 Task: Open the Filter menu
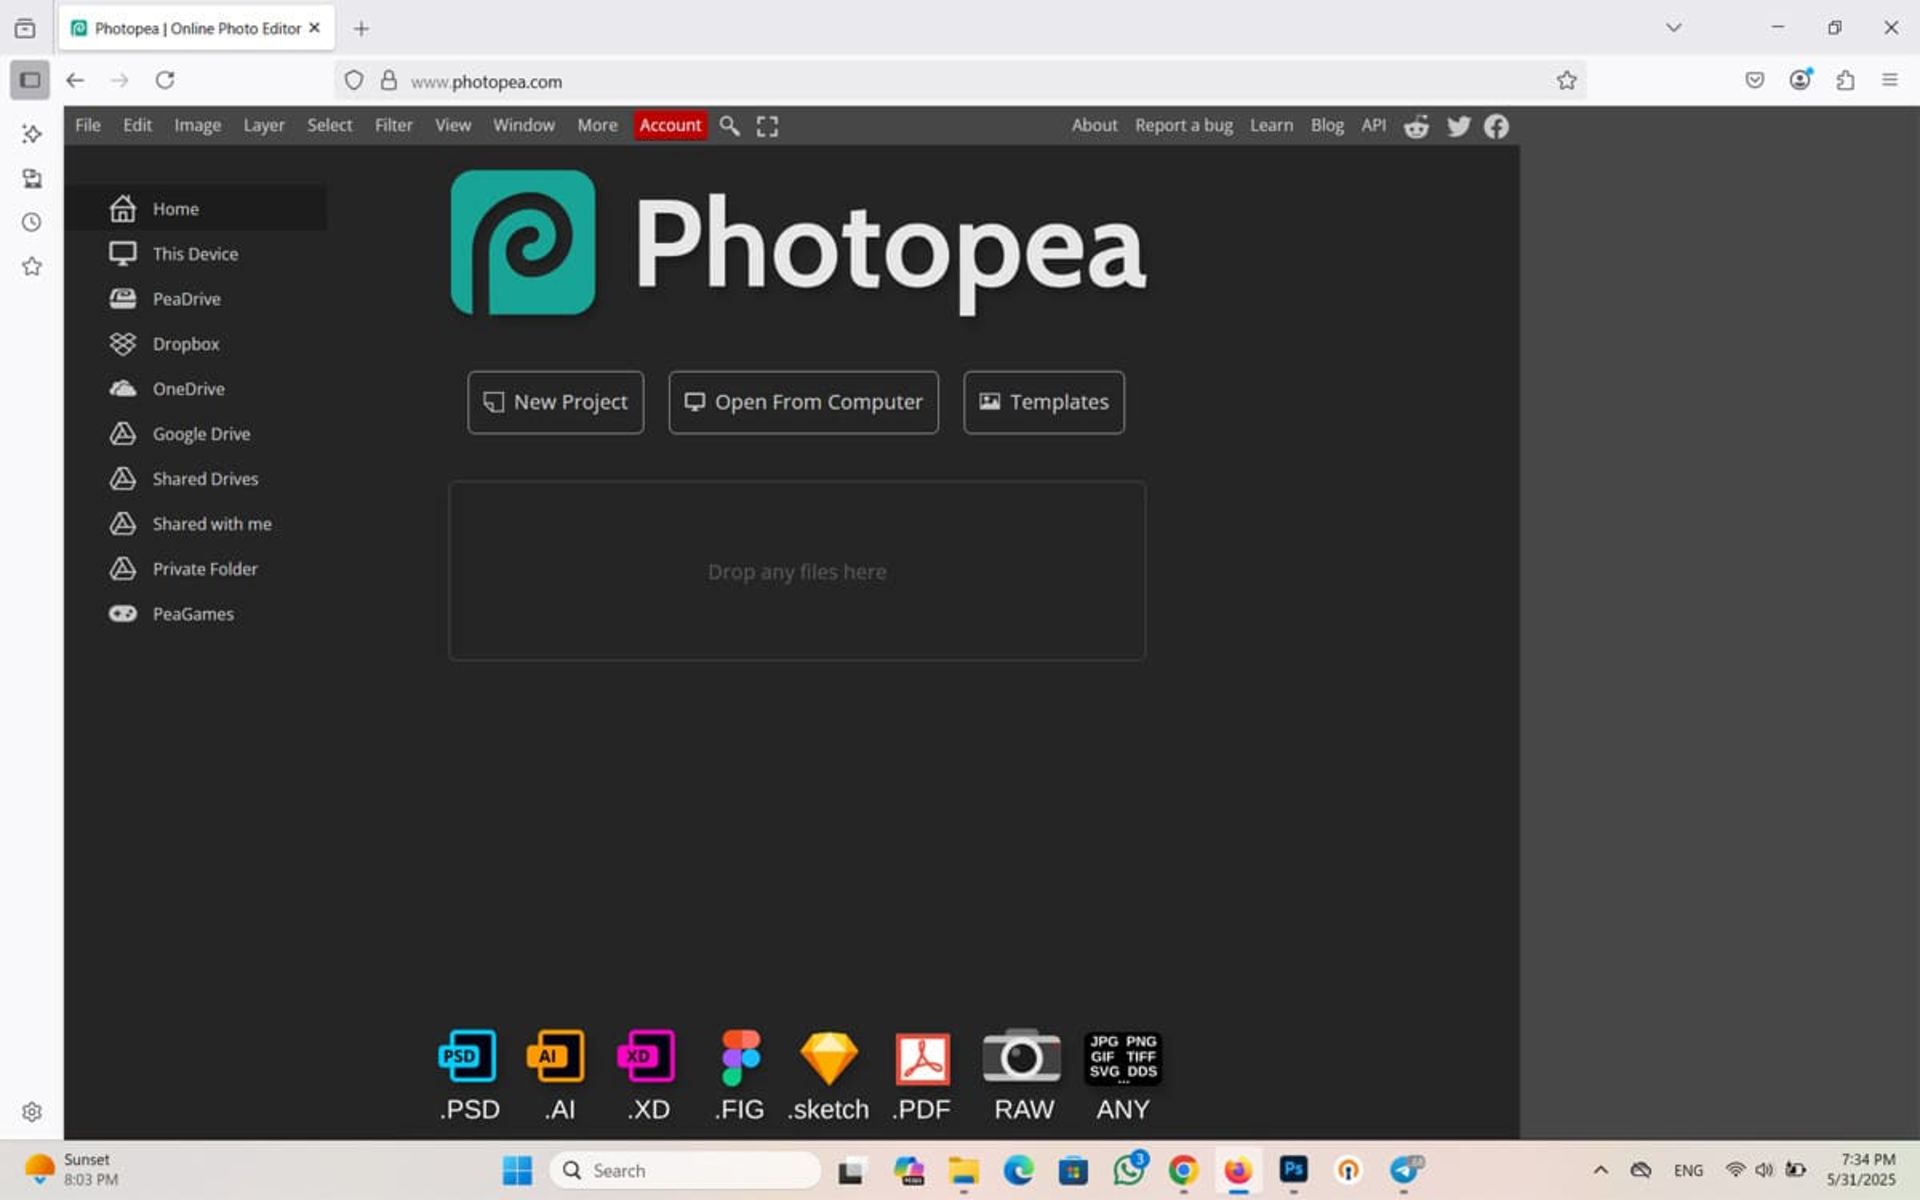pyautogui.click(x=393, y=125)
